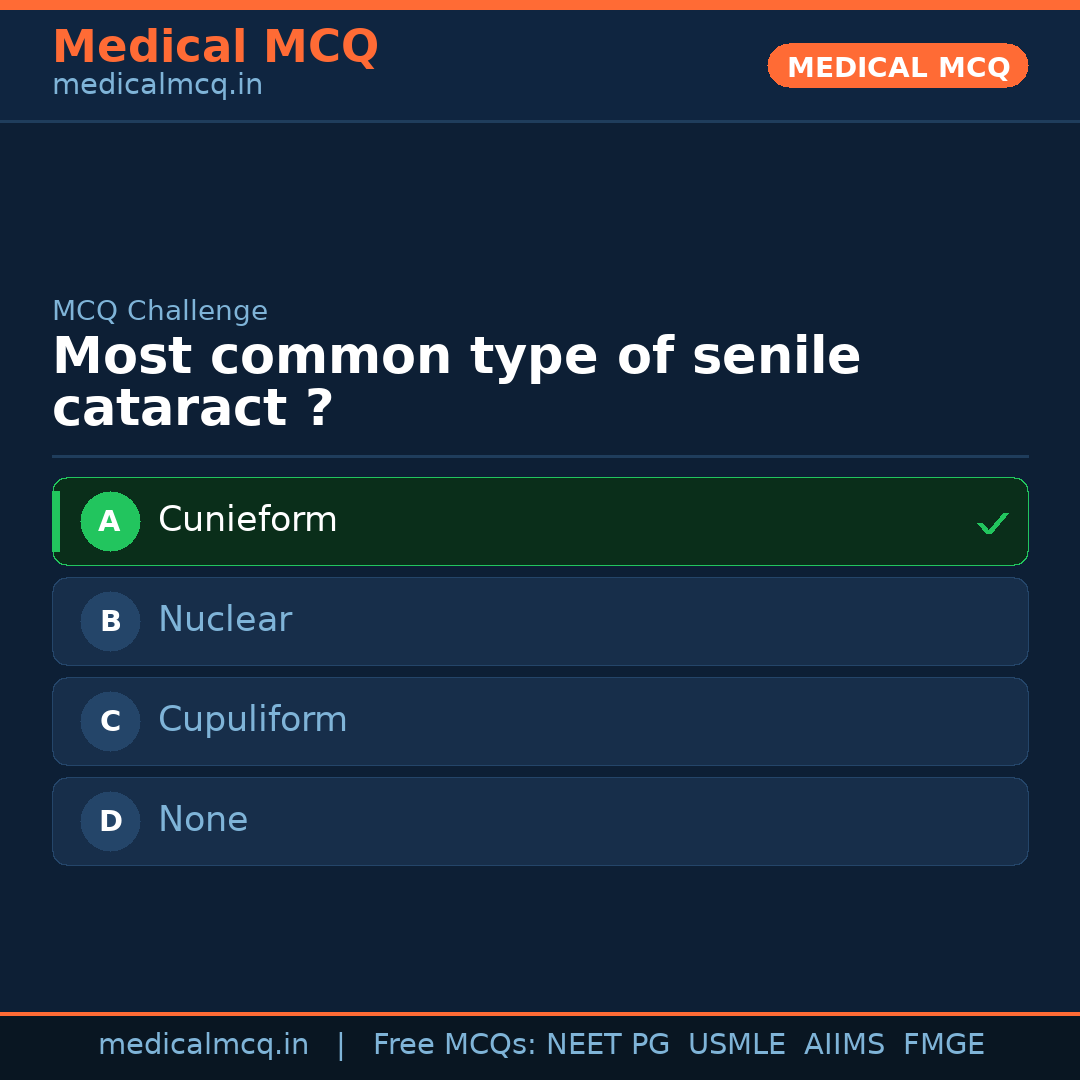Open the medicalmcq.in link in footer
The height and width of the screenshot is (1080, 1080).
203,1045
